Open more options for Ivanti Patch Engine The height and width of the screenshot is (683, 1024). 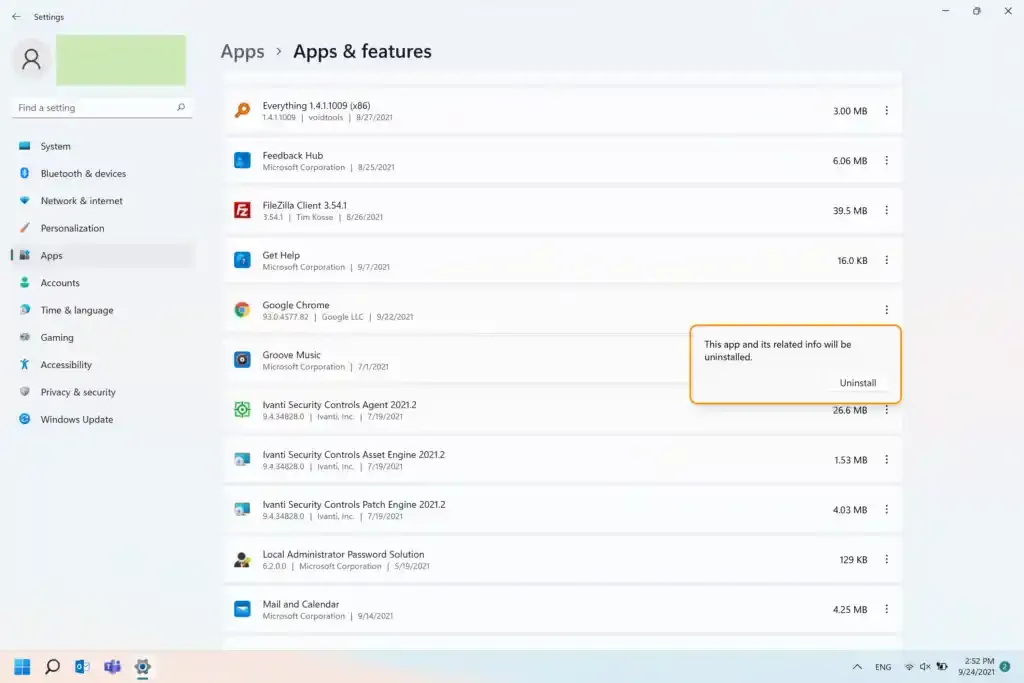(886, 509)
